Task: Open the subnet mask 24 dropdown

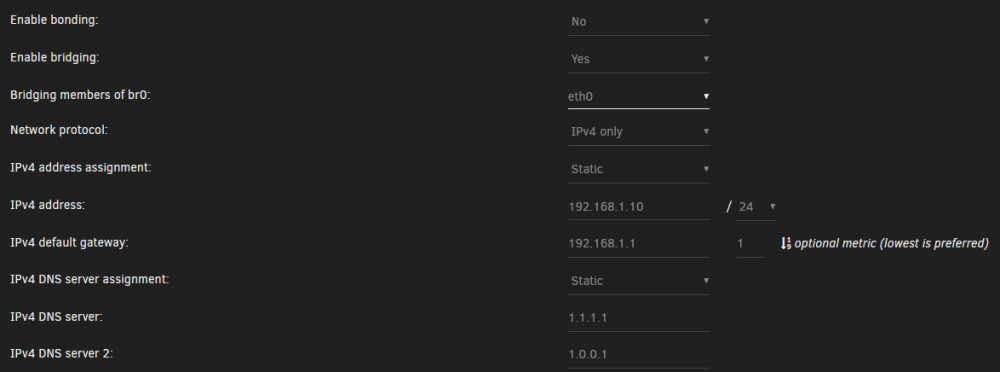Action: (x=756, y=207)
